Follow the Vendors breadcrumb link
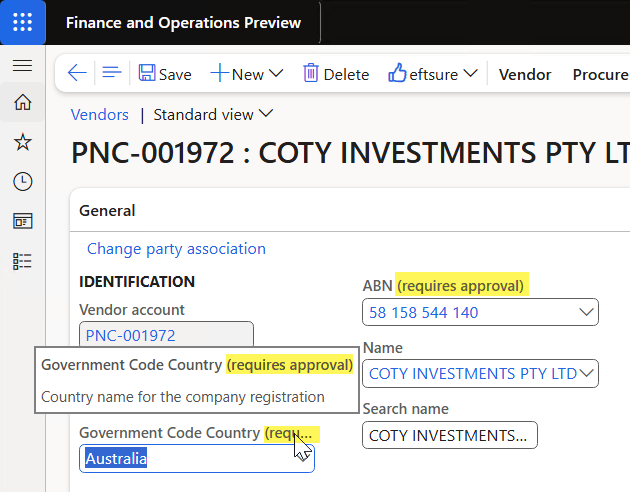Viewport: 630px width, 492px height. (x=100, y=115)
